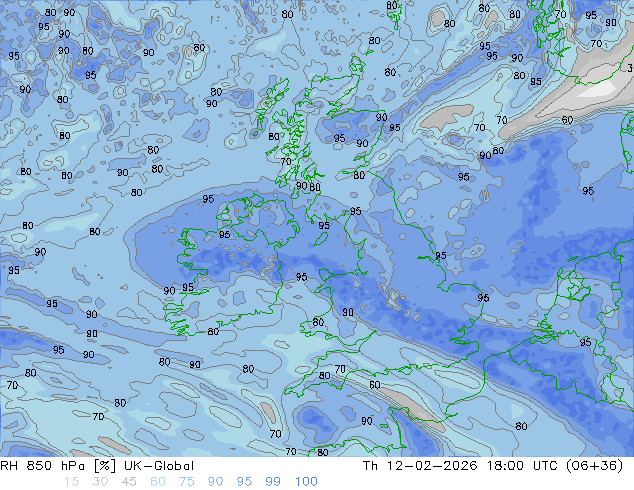Click legend value '30'
Screen dimensions: 634x490
click(100, 482)
